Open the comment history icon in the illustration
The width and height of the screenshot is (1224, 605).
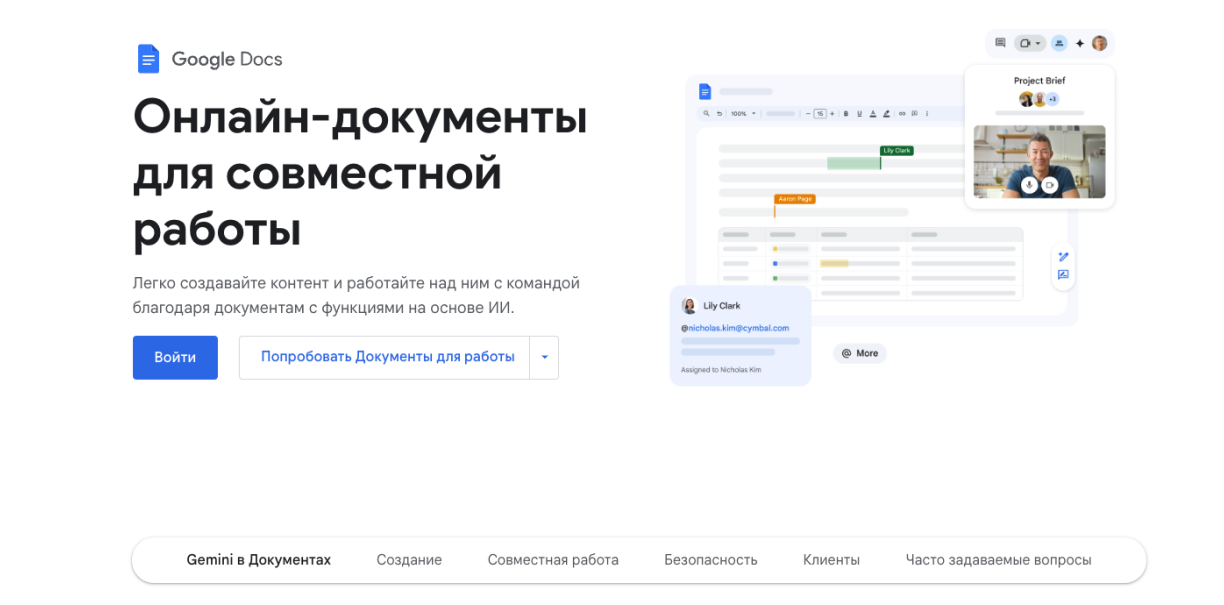click(1000, 43)
